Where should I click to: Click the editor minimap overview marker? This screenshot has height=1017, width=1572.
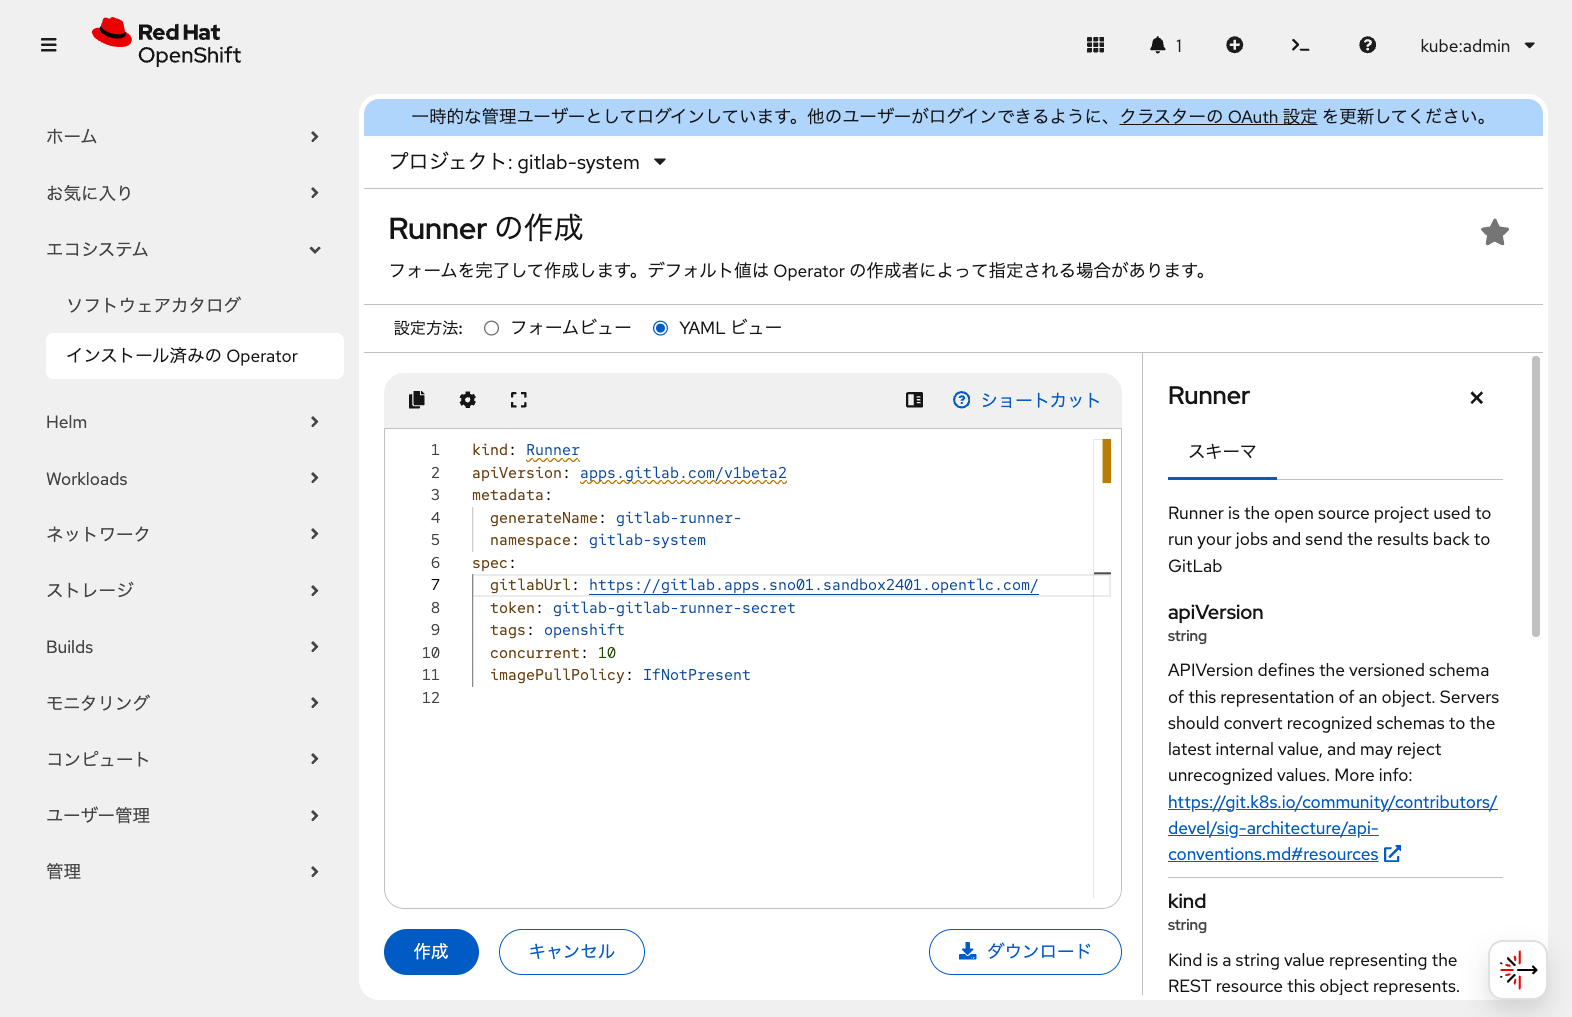1106,461
